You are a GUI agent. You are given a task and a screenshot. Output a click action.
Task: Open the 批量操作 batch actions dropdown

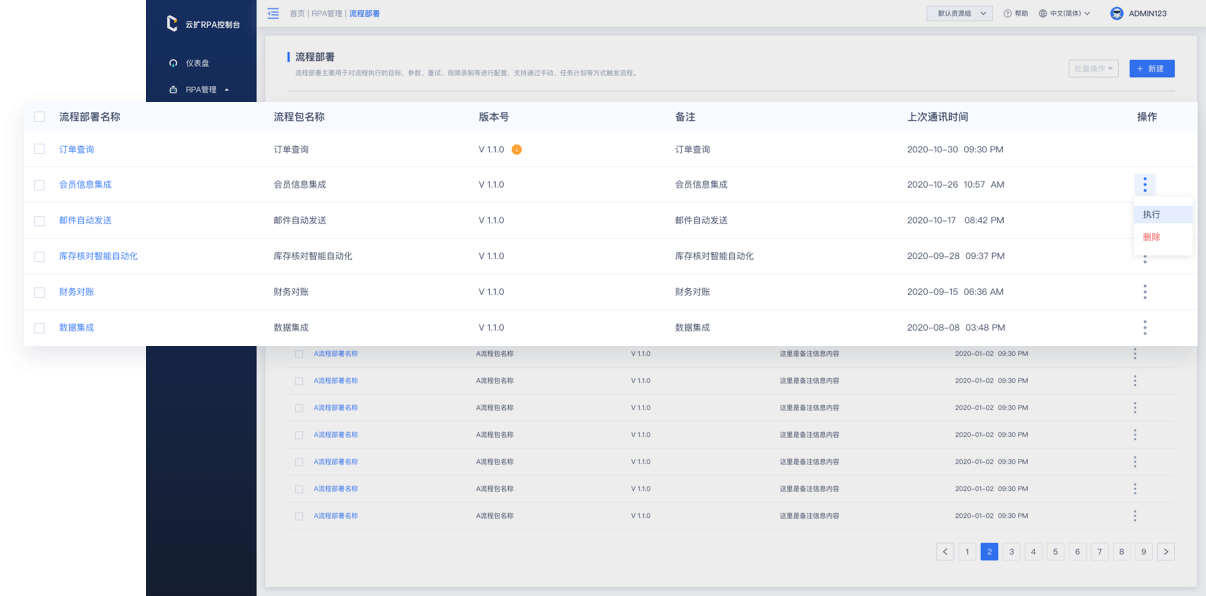pyautogui.click(x=1093, y=69)
